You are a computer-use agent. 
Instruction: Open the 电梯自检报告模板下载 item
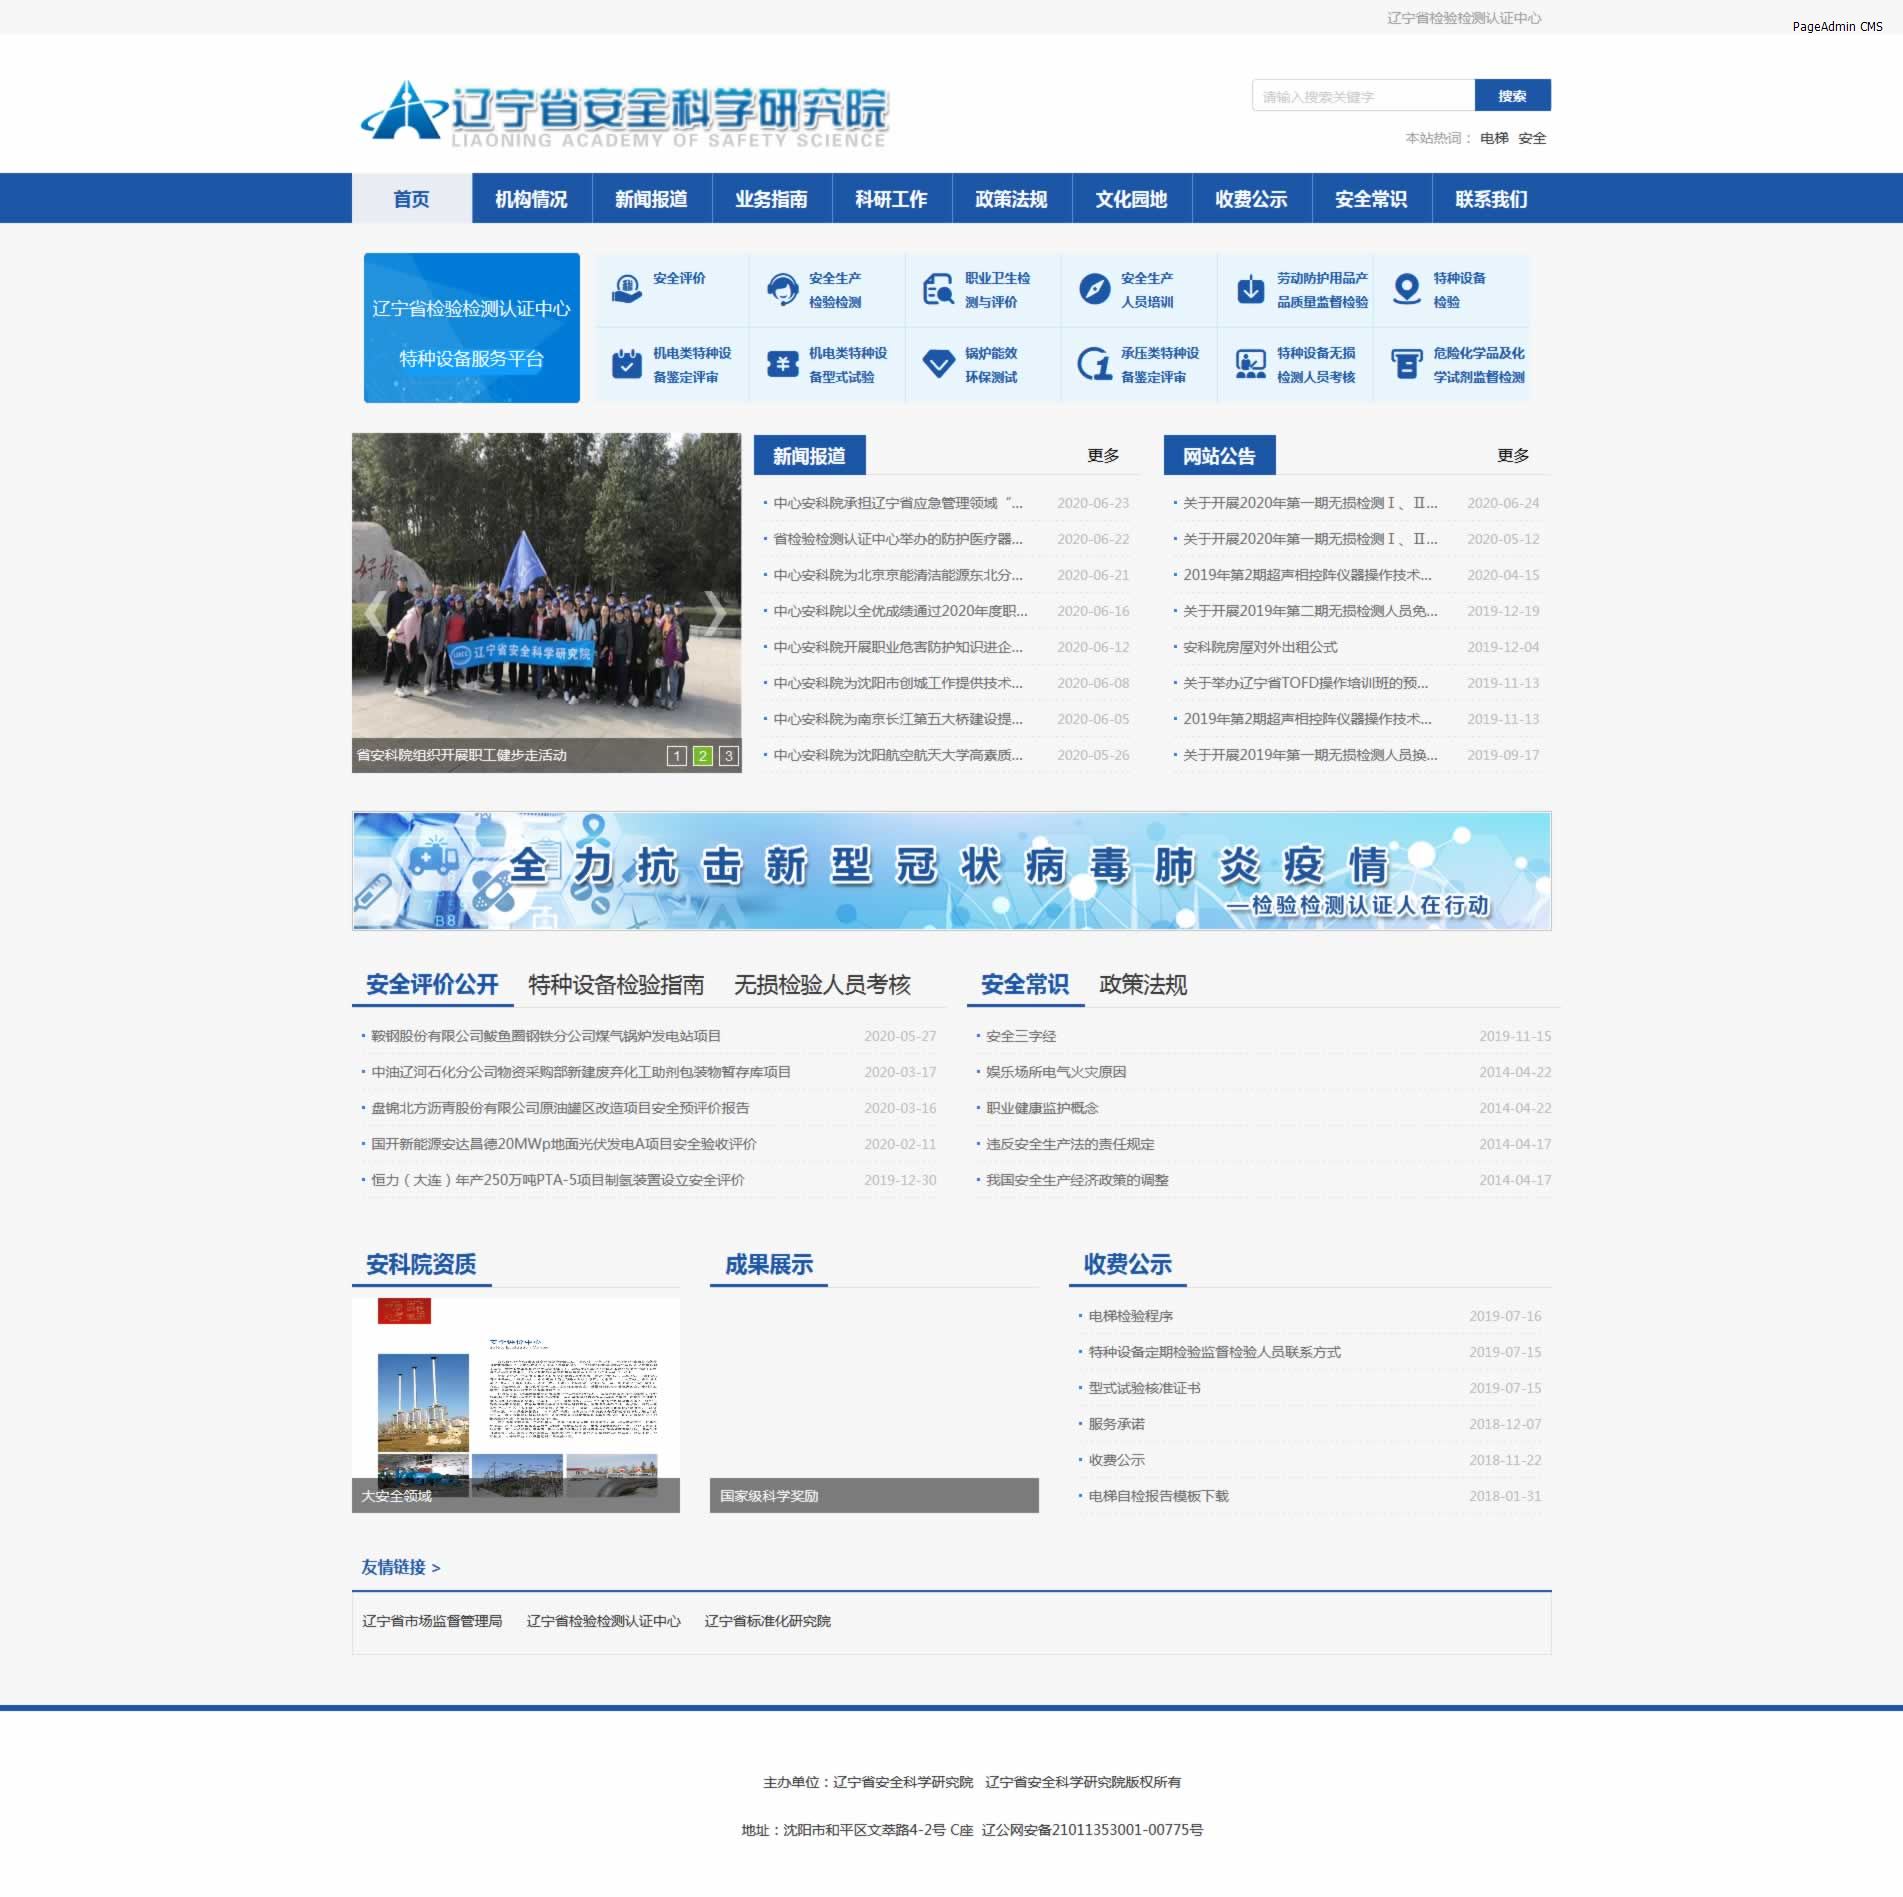coord(1158,1496)
